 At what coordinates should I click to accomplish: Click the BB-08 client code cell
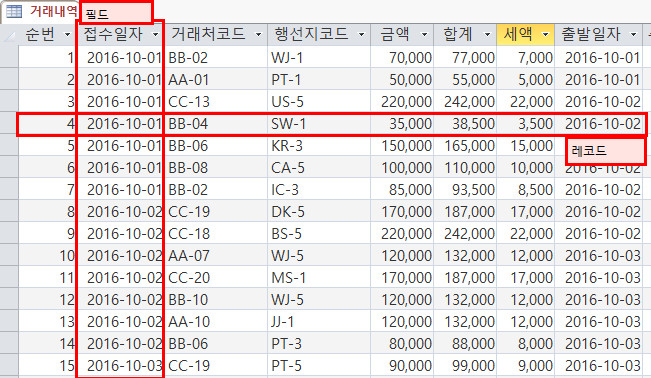(216, 167)
